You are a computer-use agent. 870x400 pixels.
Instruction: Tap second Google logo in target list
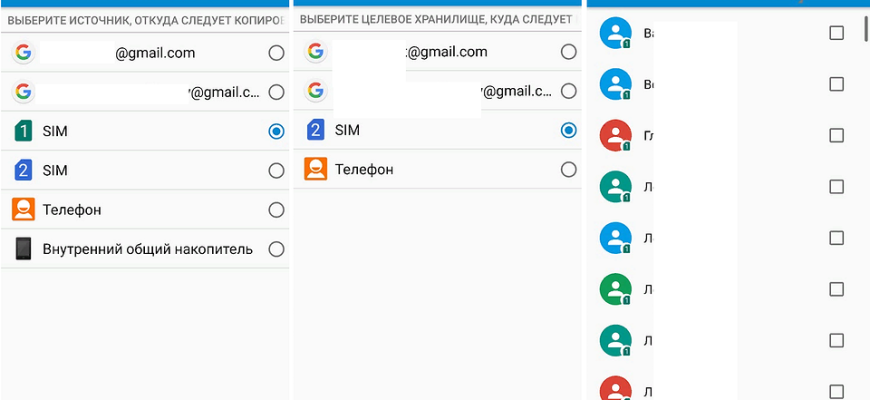pos(315,90)
